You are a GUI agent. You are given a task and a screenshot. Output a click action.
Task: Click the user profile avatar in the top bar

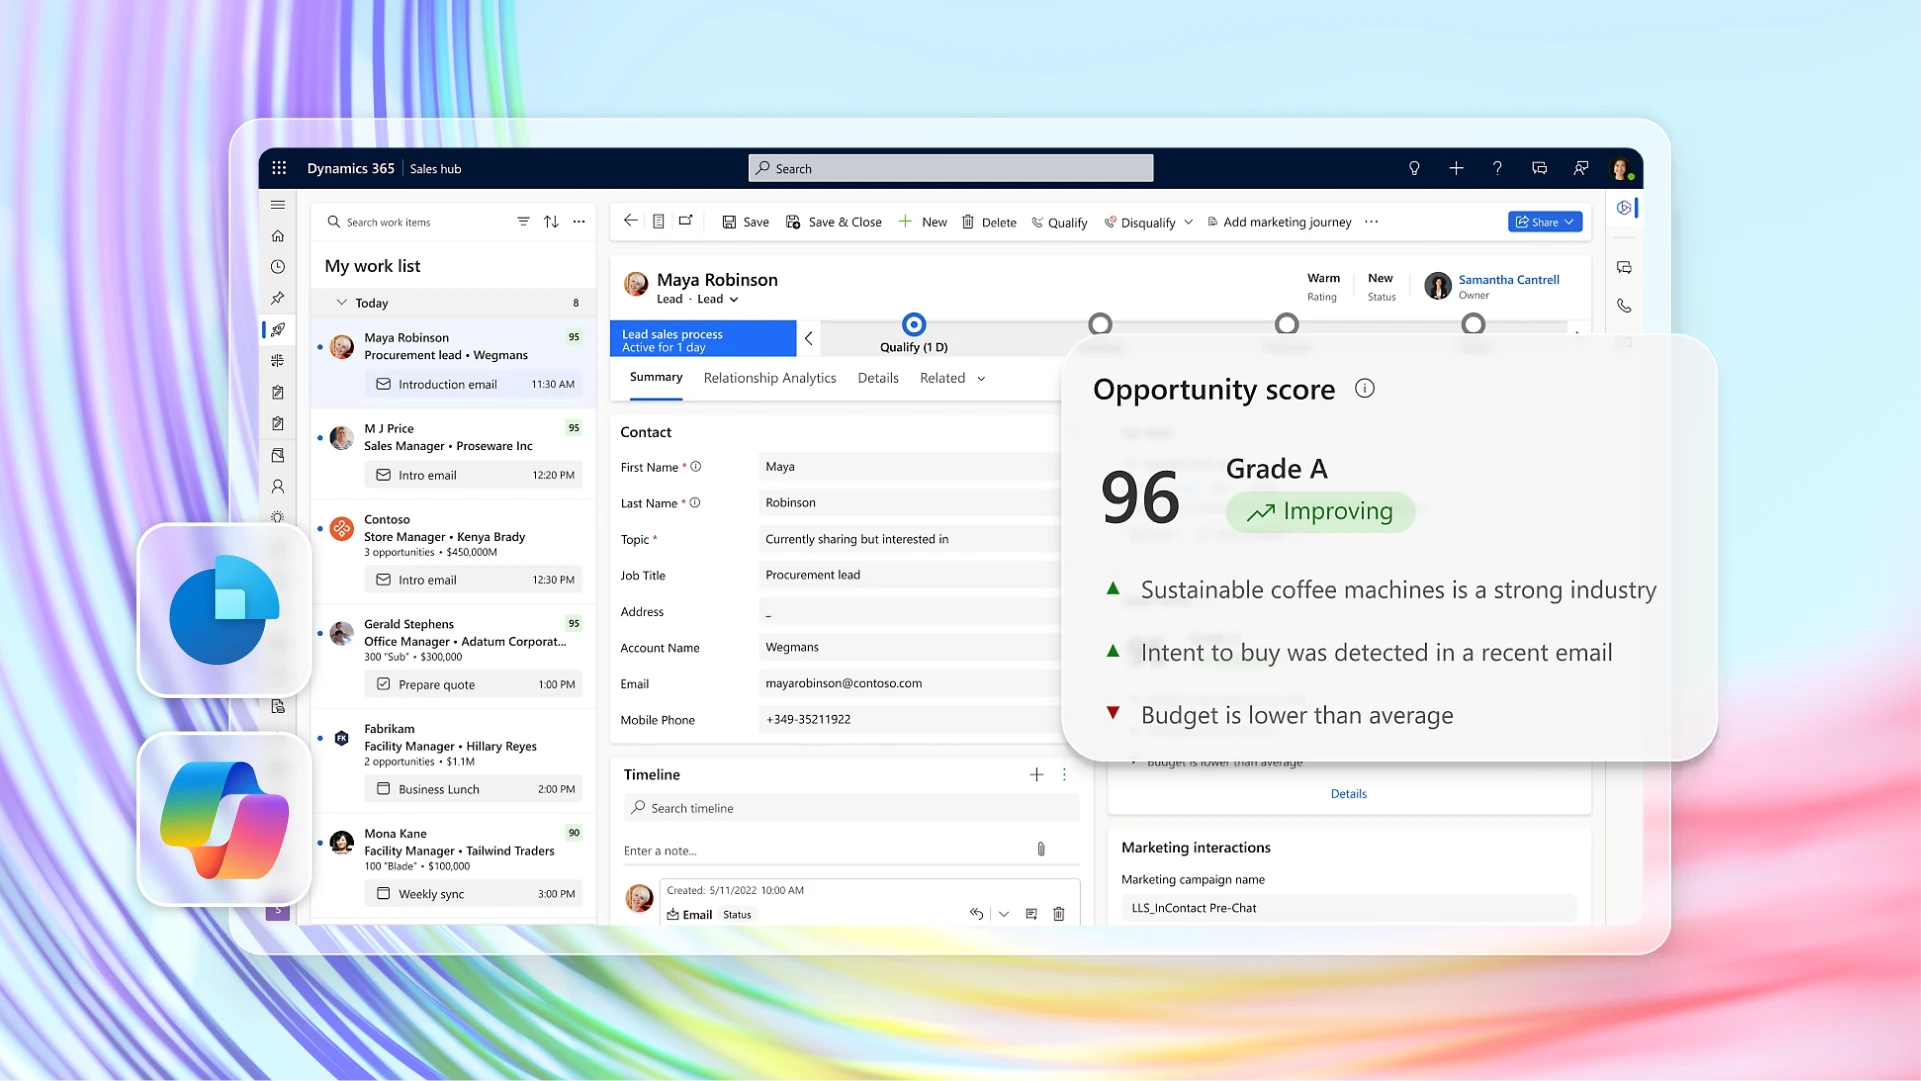[x=1621, y=168]
